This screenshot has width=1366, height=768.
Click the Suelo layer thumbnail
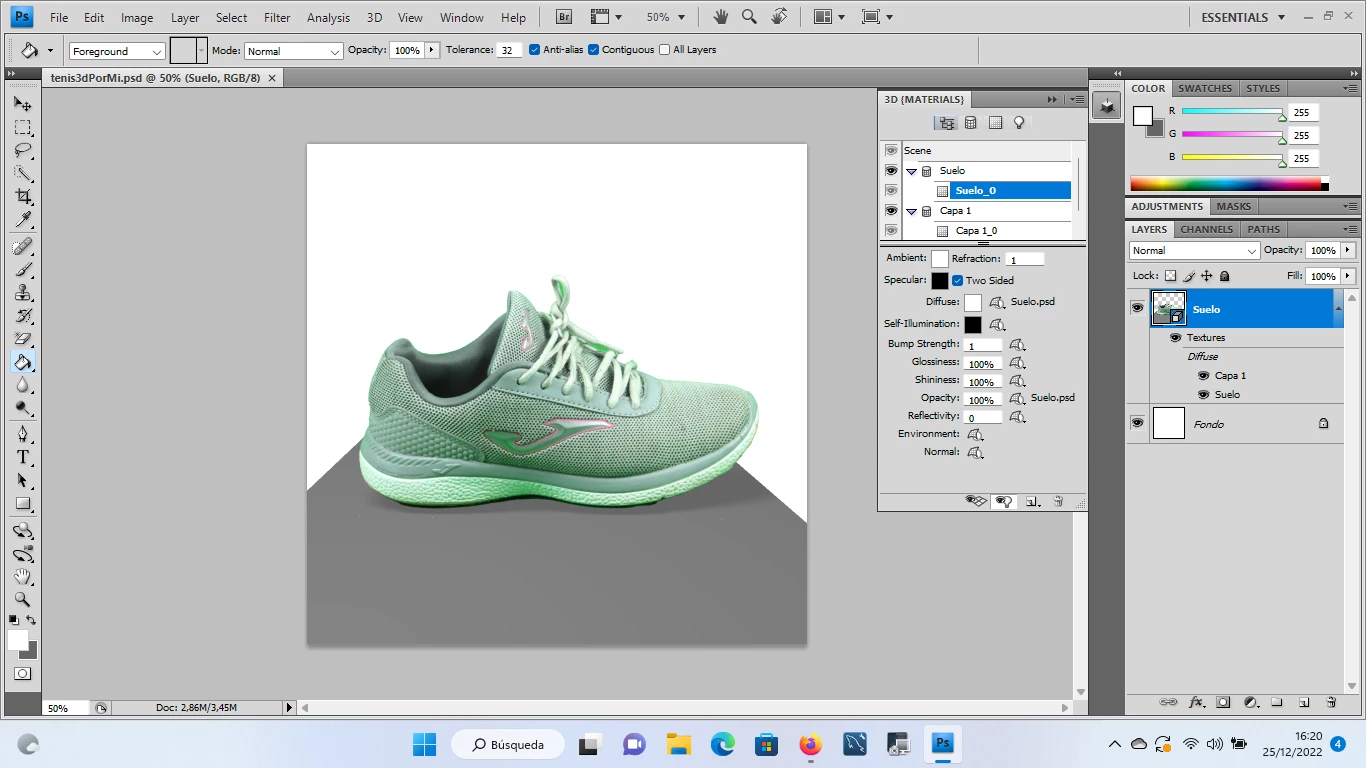tap(1169, 308)
